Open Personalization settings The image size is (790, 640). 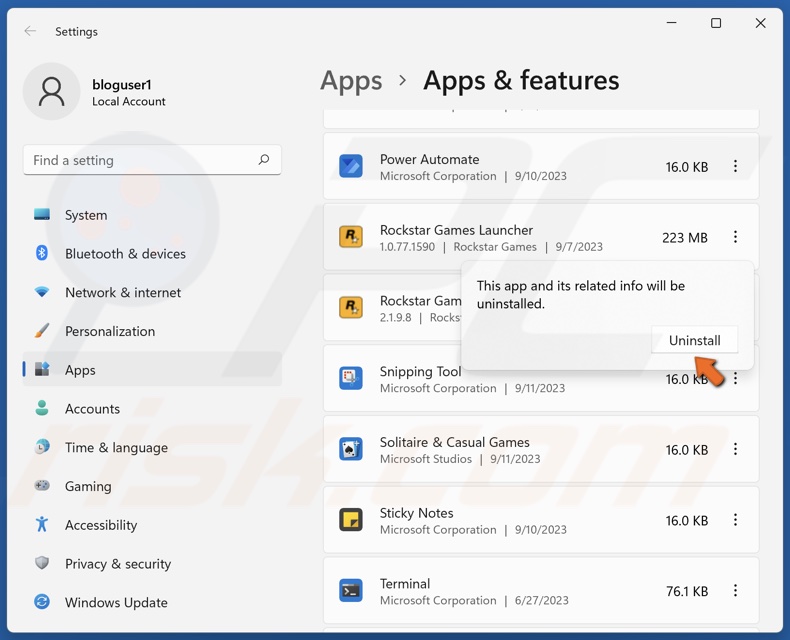pyautogui.click(x=152, y=331)
